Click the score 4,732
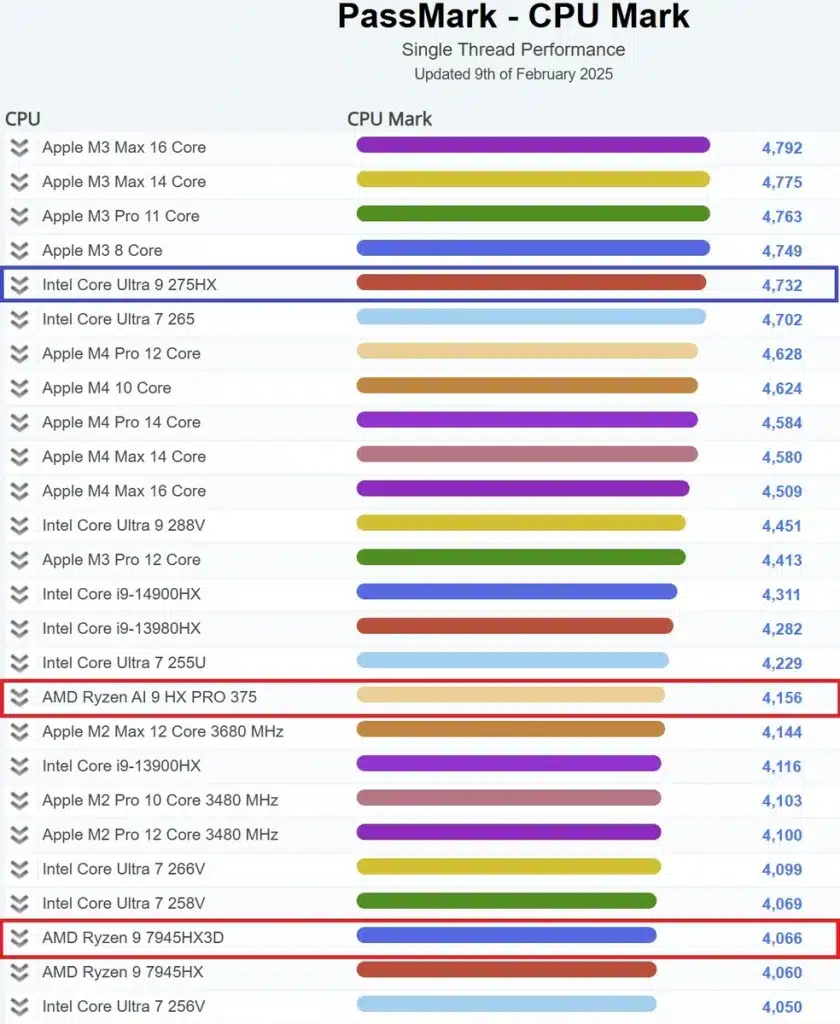The height and width of the screenshot is (1024, 840). pyautogui.click(x=782, y=285)
